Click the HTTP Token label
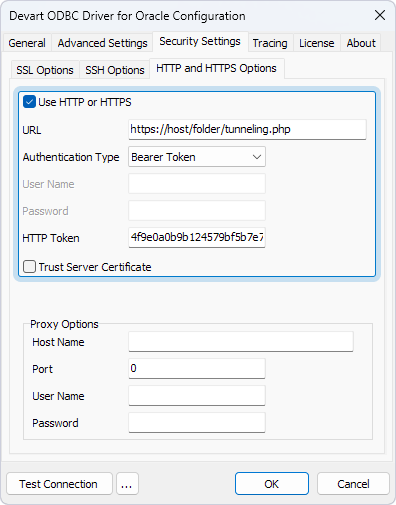Image resolution: width=396 pixels, height=505 pixels. pyautogui.click(x=51, y=238)
